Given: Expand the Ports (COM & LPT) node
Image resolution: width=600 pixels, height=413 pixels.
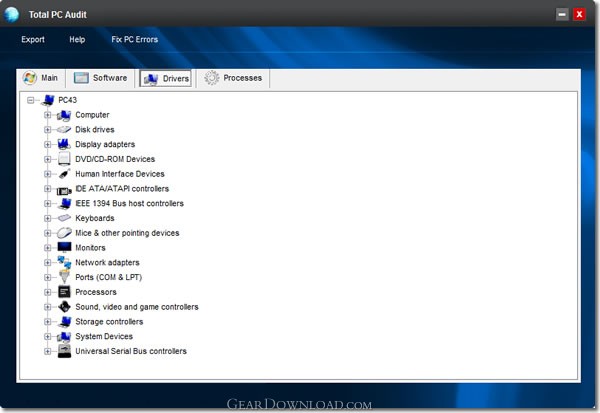Looking at the screenshot, I should pos(47,277).
